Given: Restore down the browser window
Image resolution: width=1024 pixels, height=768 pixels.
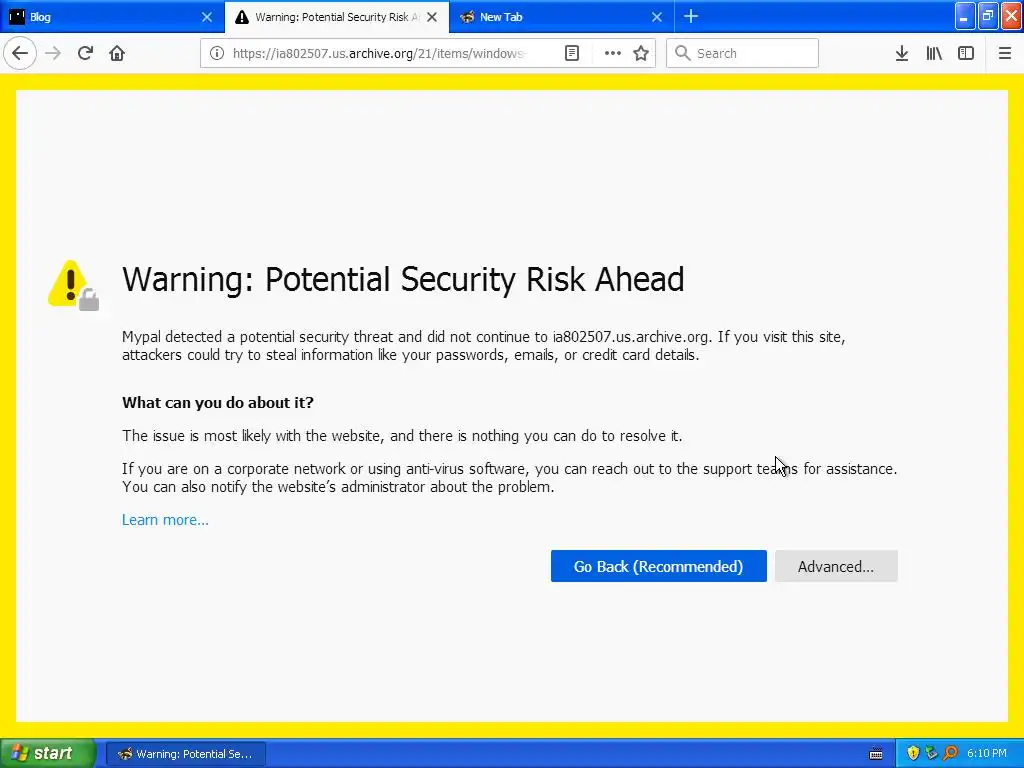Looking at the screenshot, I should point(987,16).
